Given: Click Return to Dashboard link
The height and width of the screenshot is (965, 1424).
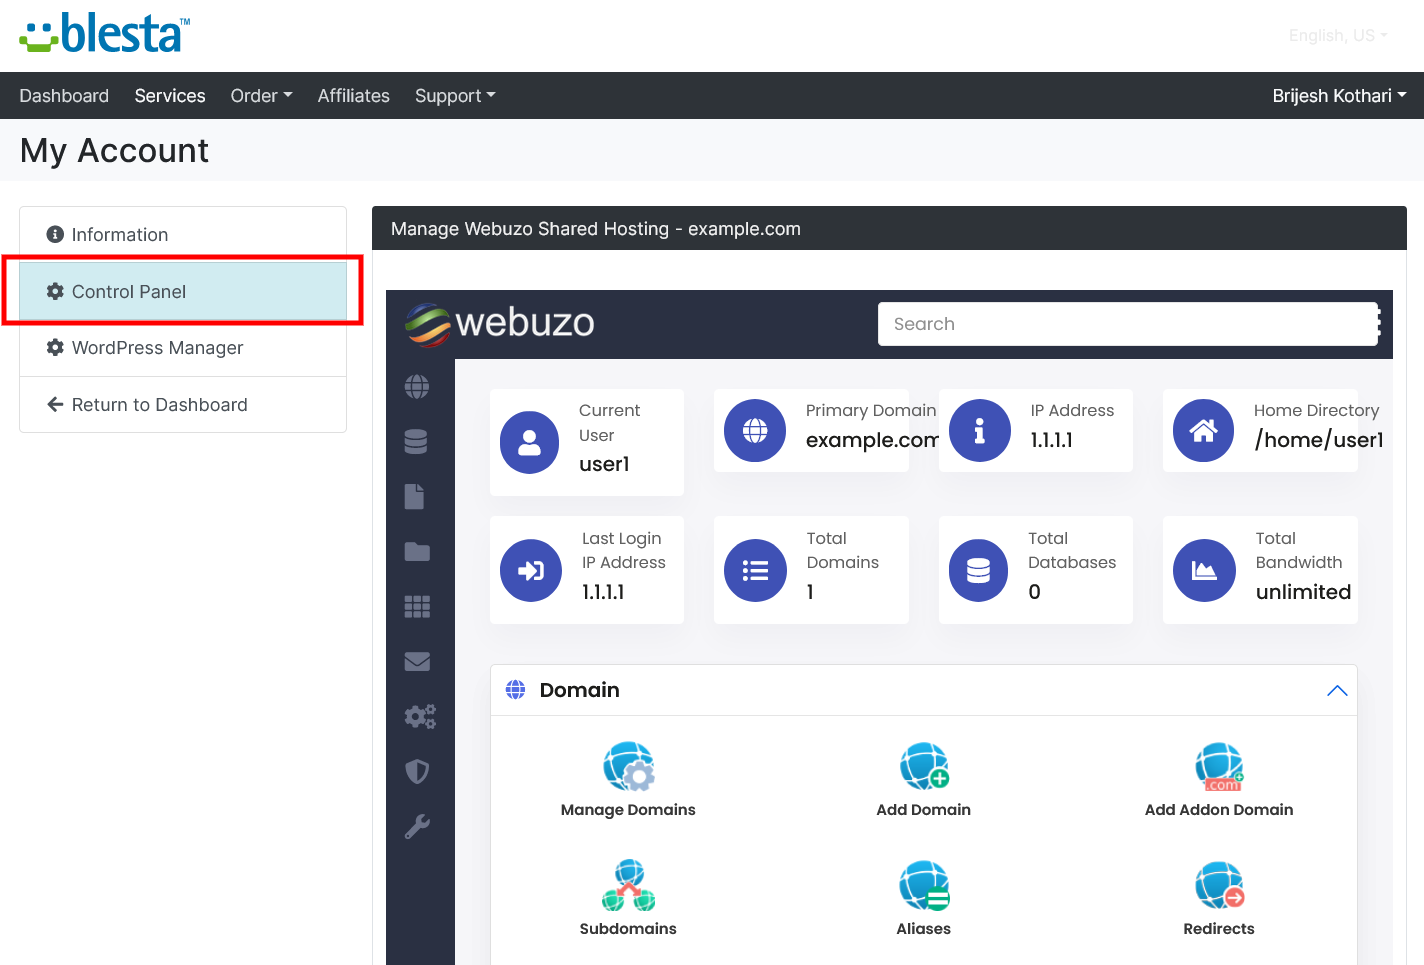Looking at the screenshot, I should 159,405.
